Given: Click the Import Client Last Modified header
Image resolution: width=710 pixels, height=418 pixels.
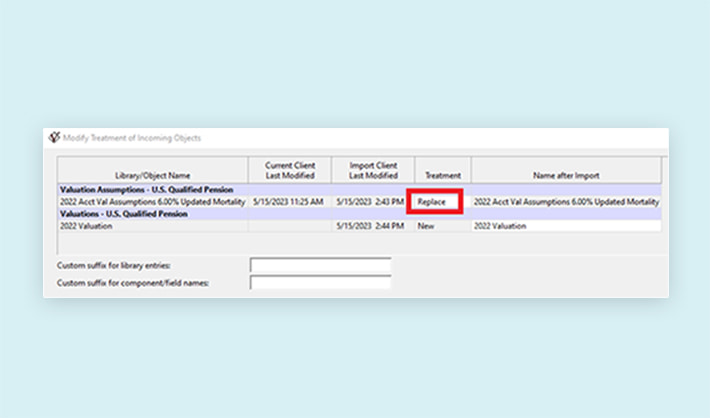Looking at the screenshot, I should tap(373, 170).
